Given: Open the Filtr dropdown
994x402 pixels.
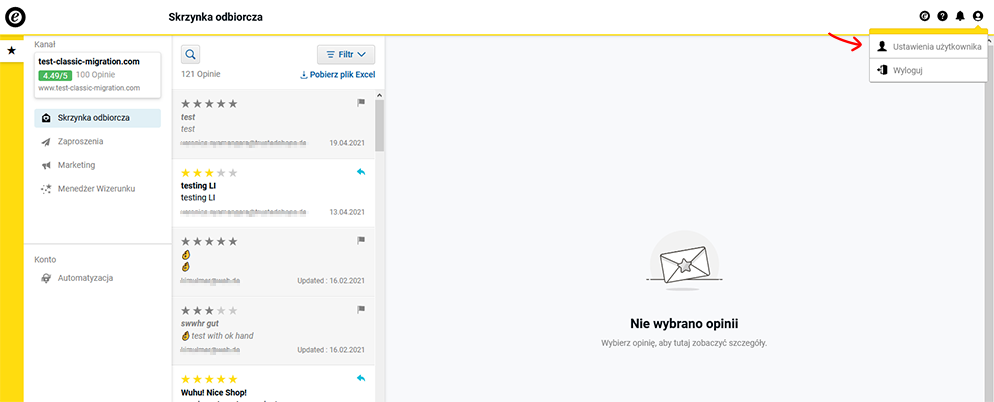Looking at the screenshot, I should (x=346, y=55).
